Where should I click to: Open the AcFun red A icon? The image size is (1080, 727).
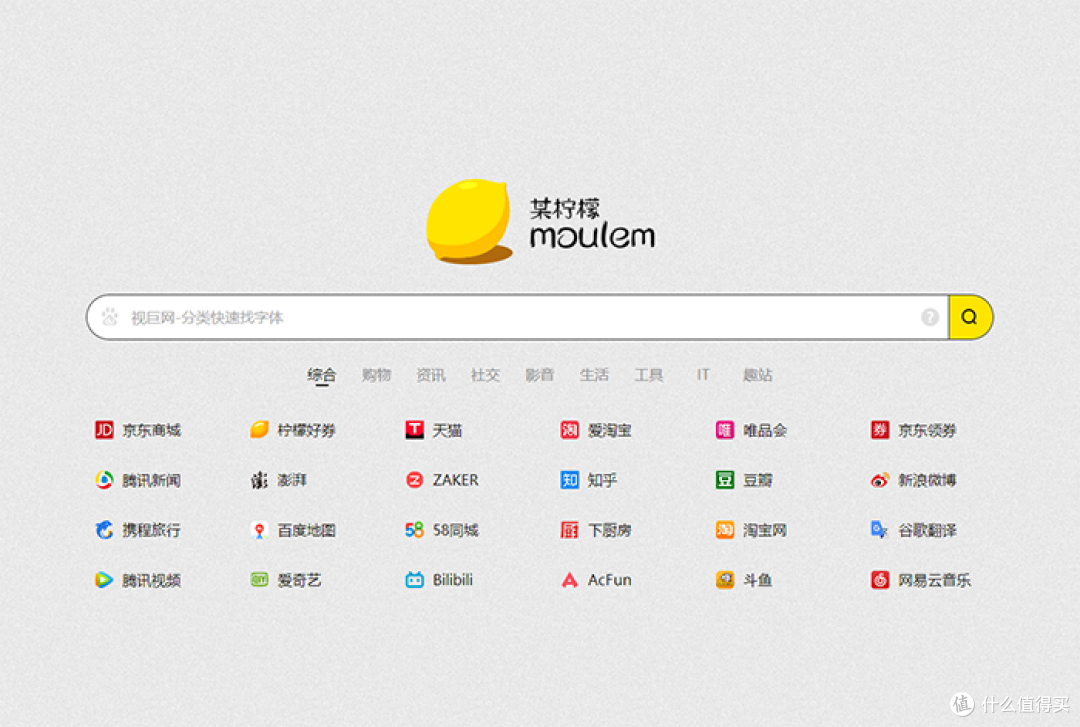pos(570,580)
